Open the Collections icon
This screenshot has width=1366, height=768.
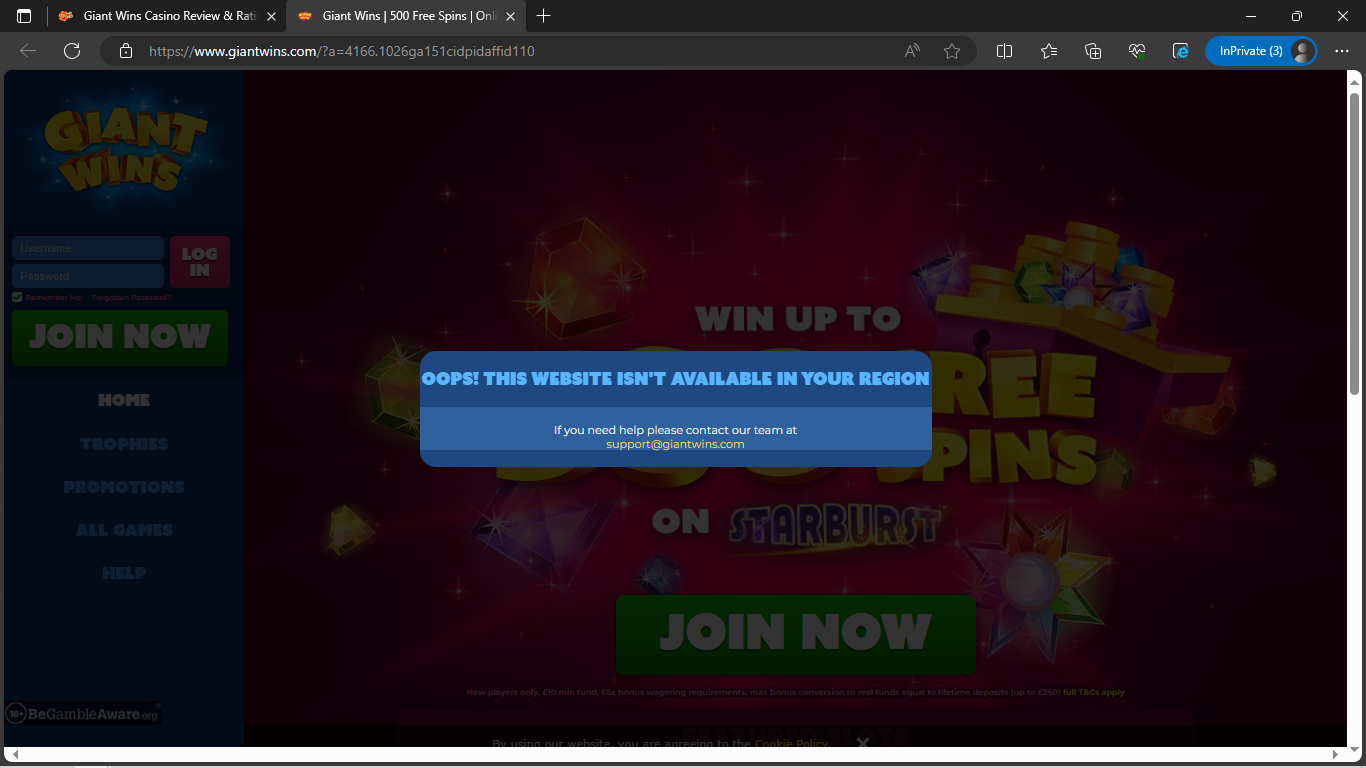point(1093,51)
